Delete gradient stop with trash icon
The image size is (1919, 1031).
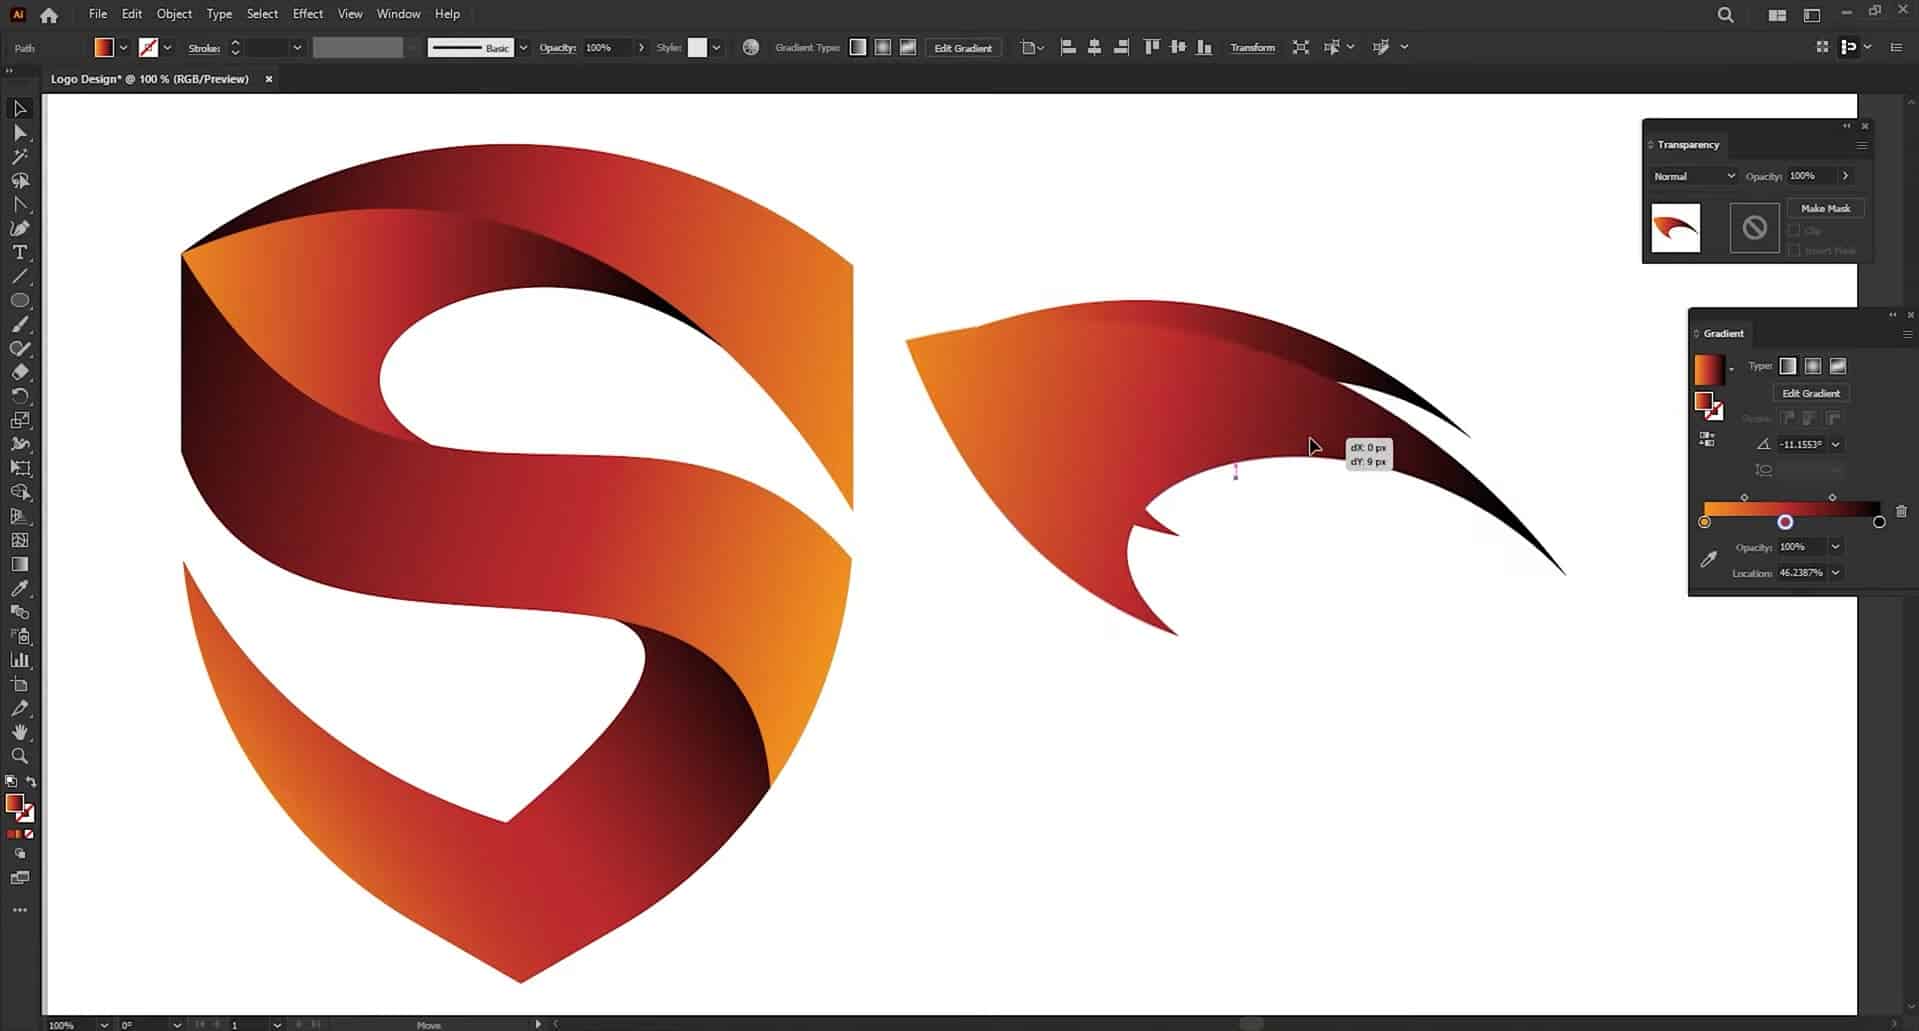tap(1901, 511)
